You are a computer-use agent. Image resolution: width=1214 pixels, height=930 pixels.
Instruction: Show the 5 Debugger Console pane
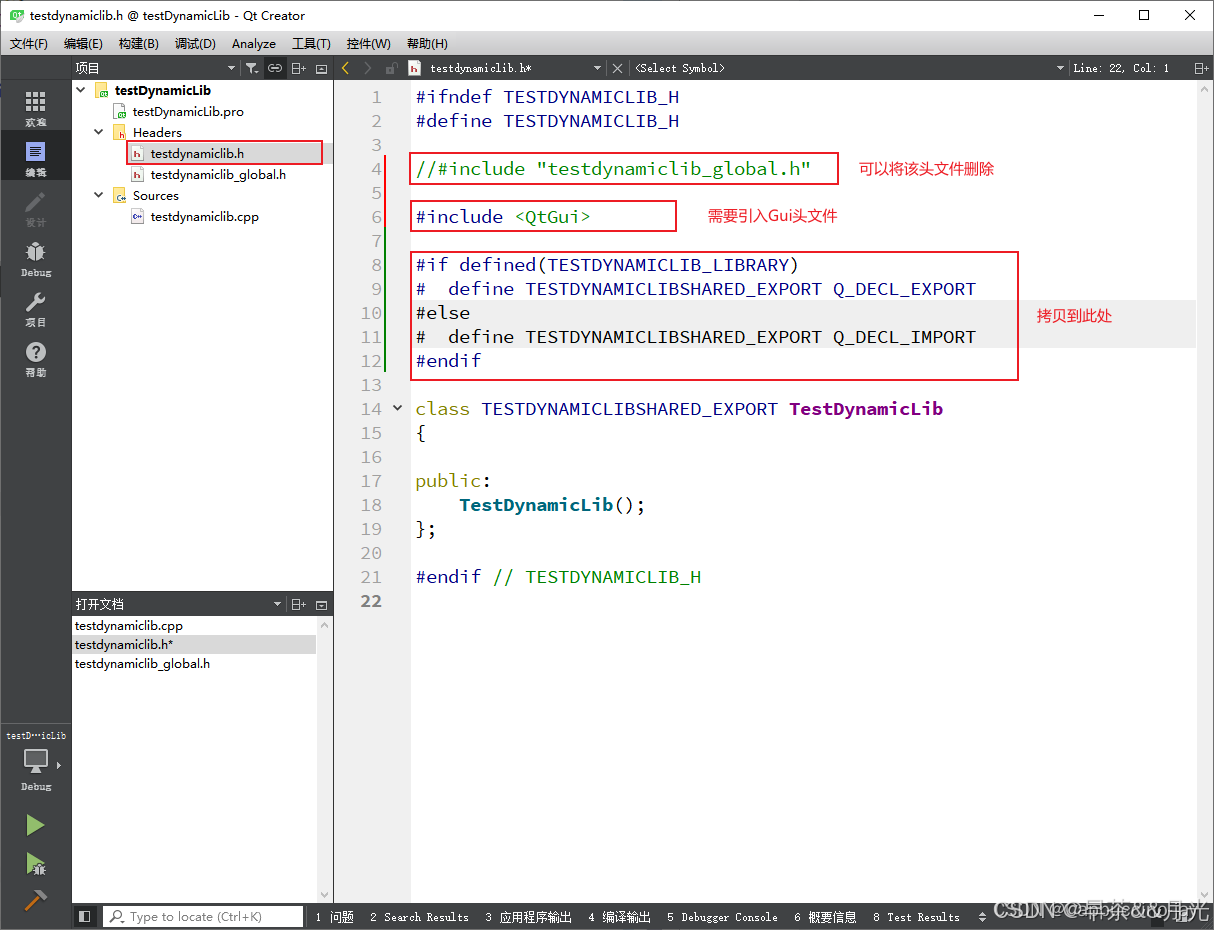point(722,916)
